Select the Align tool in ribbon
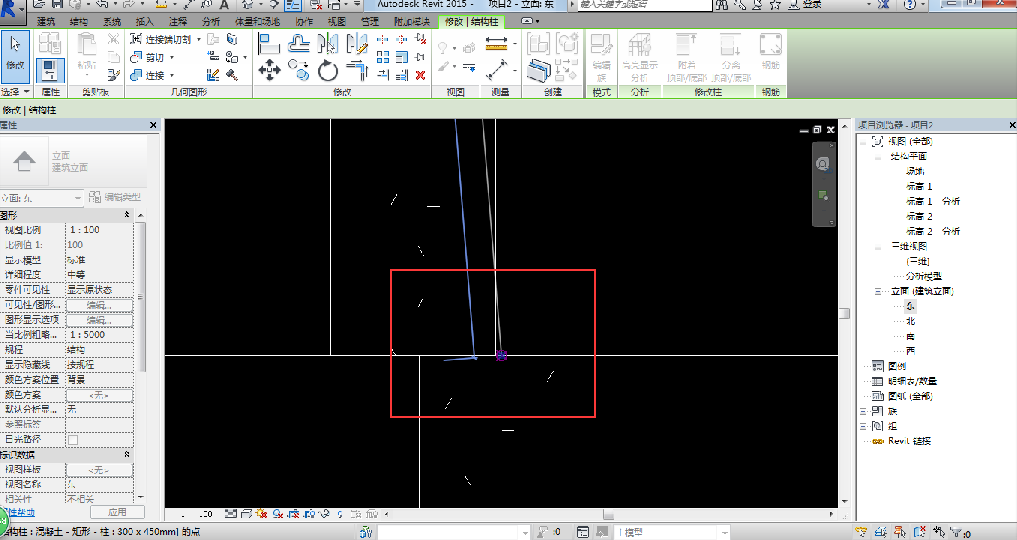Image resolution: width=1017 pixels, height=540 pixels. [x=268, y=43]
